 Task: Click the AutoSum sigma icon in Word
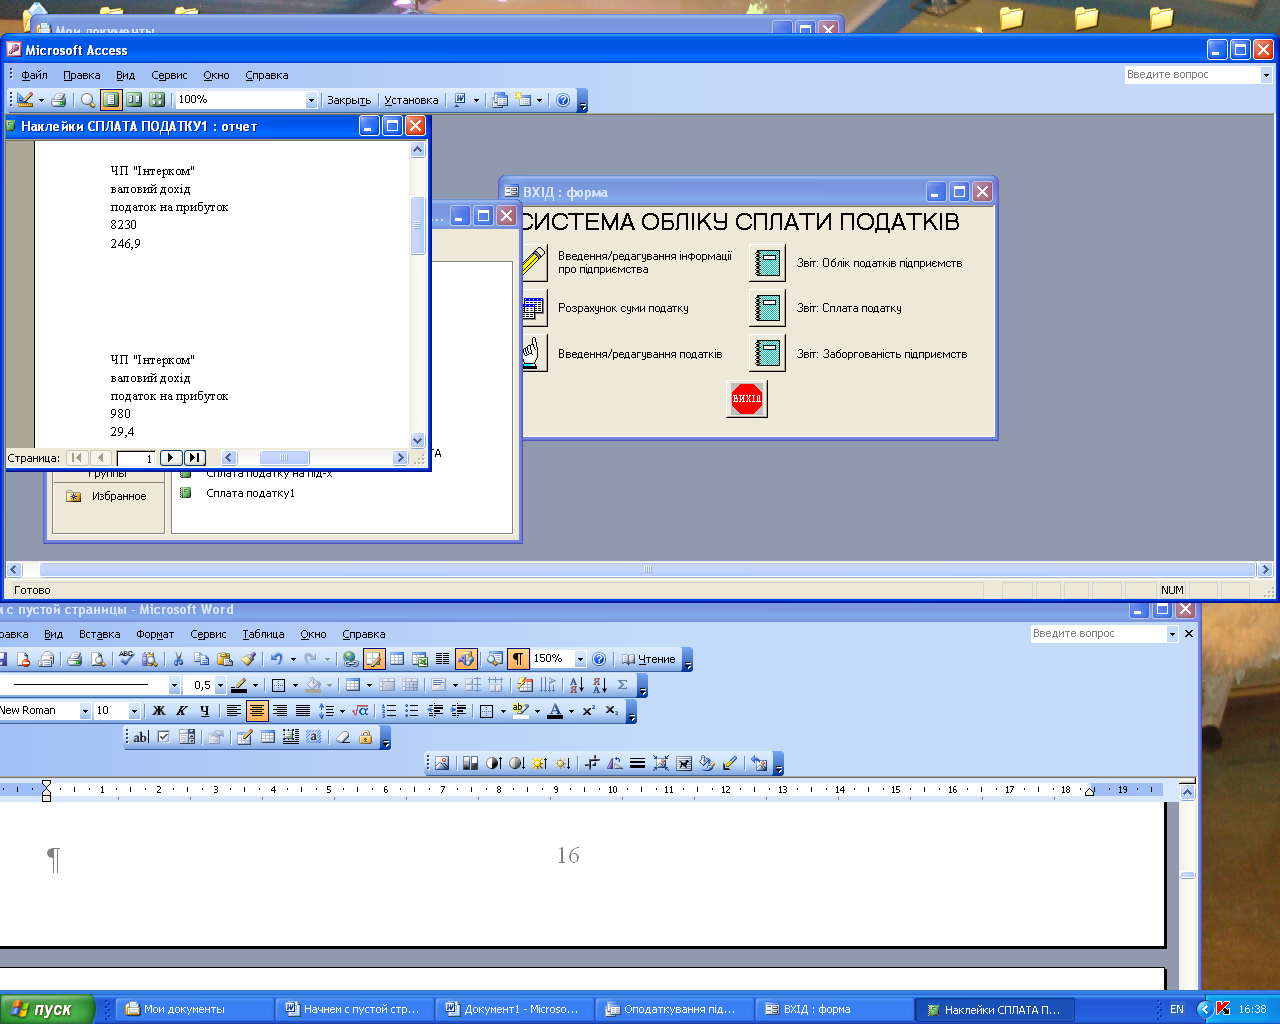pyautogui.click(x=622, y=685)
